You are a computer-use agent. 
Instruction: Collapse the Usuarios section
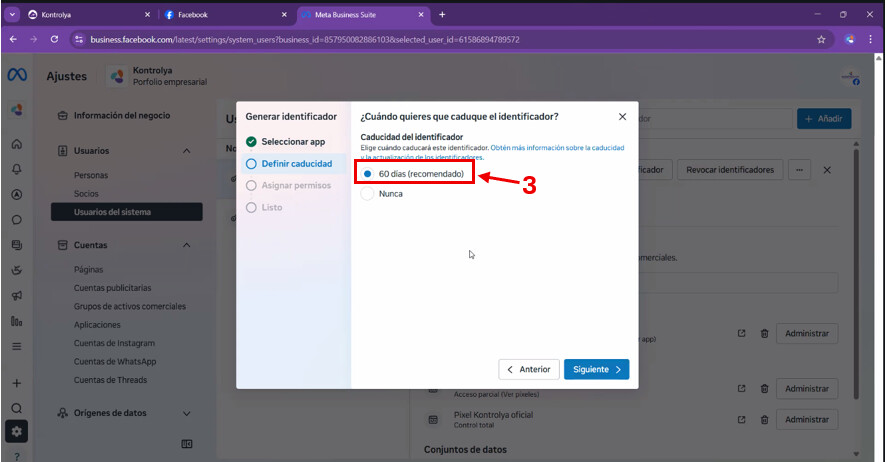click(x=187, y=151)
